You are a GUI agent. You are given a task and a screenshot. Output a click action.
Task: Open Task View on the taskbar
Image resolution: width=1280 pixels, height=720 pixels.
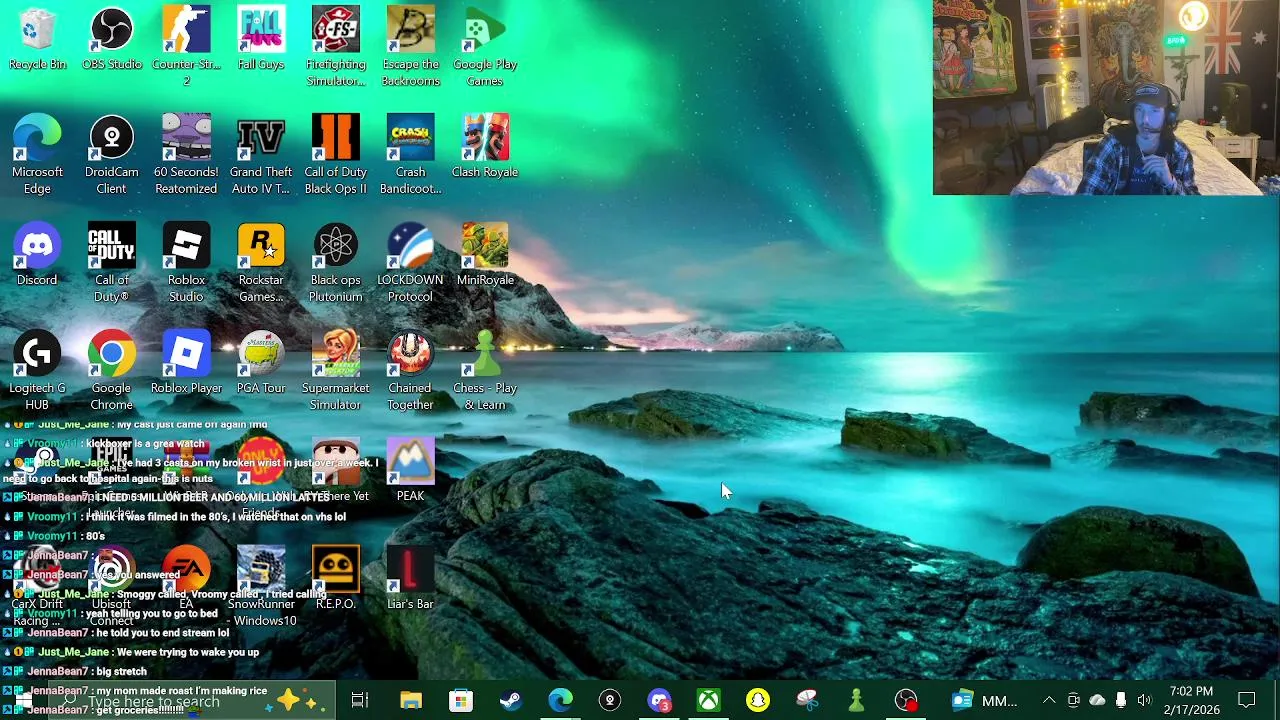(x=360, y=701)
